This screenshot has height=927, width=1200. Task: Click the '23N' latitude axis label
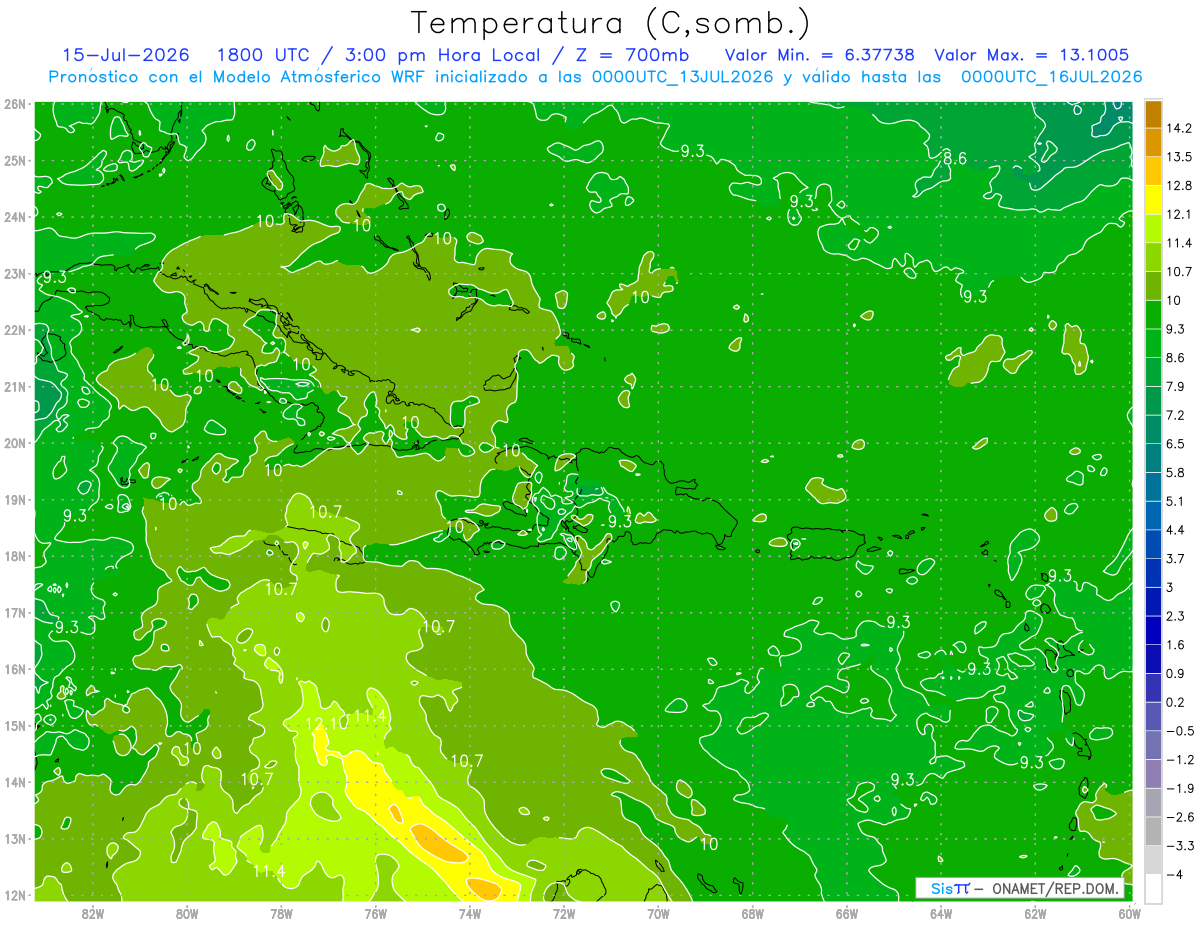click(x=14, y=273)
